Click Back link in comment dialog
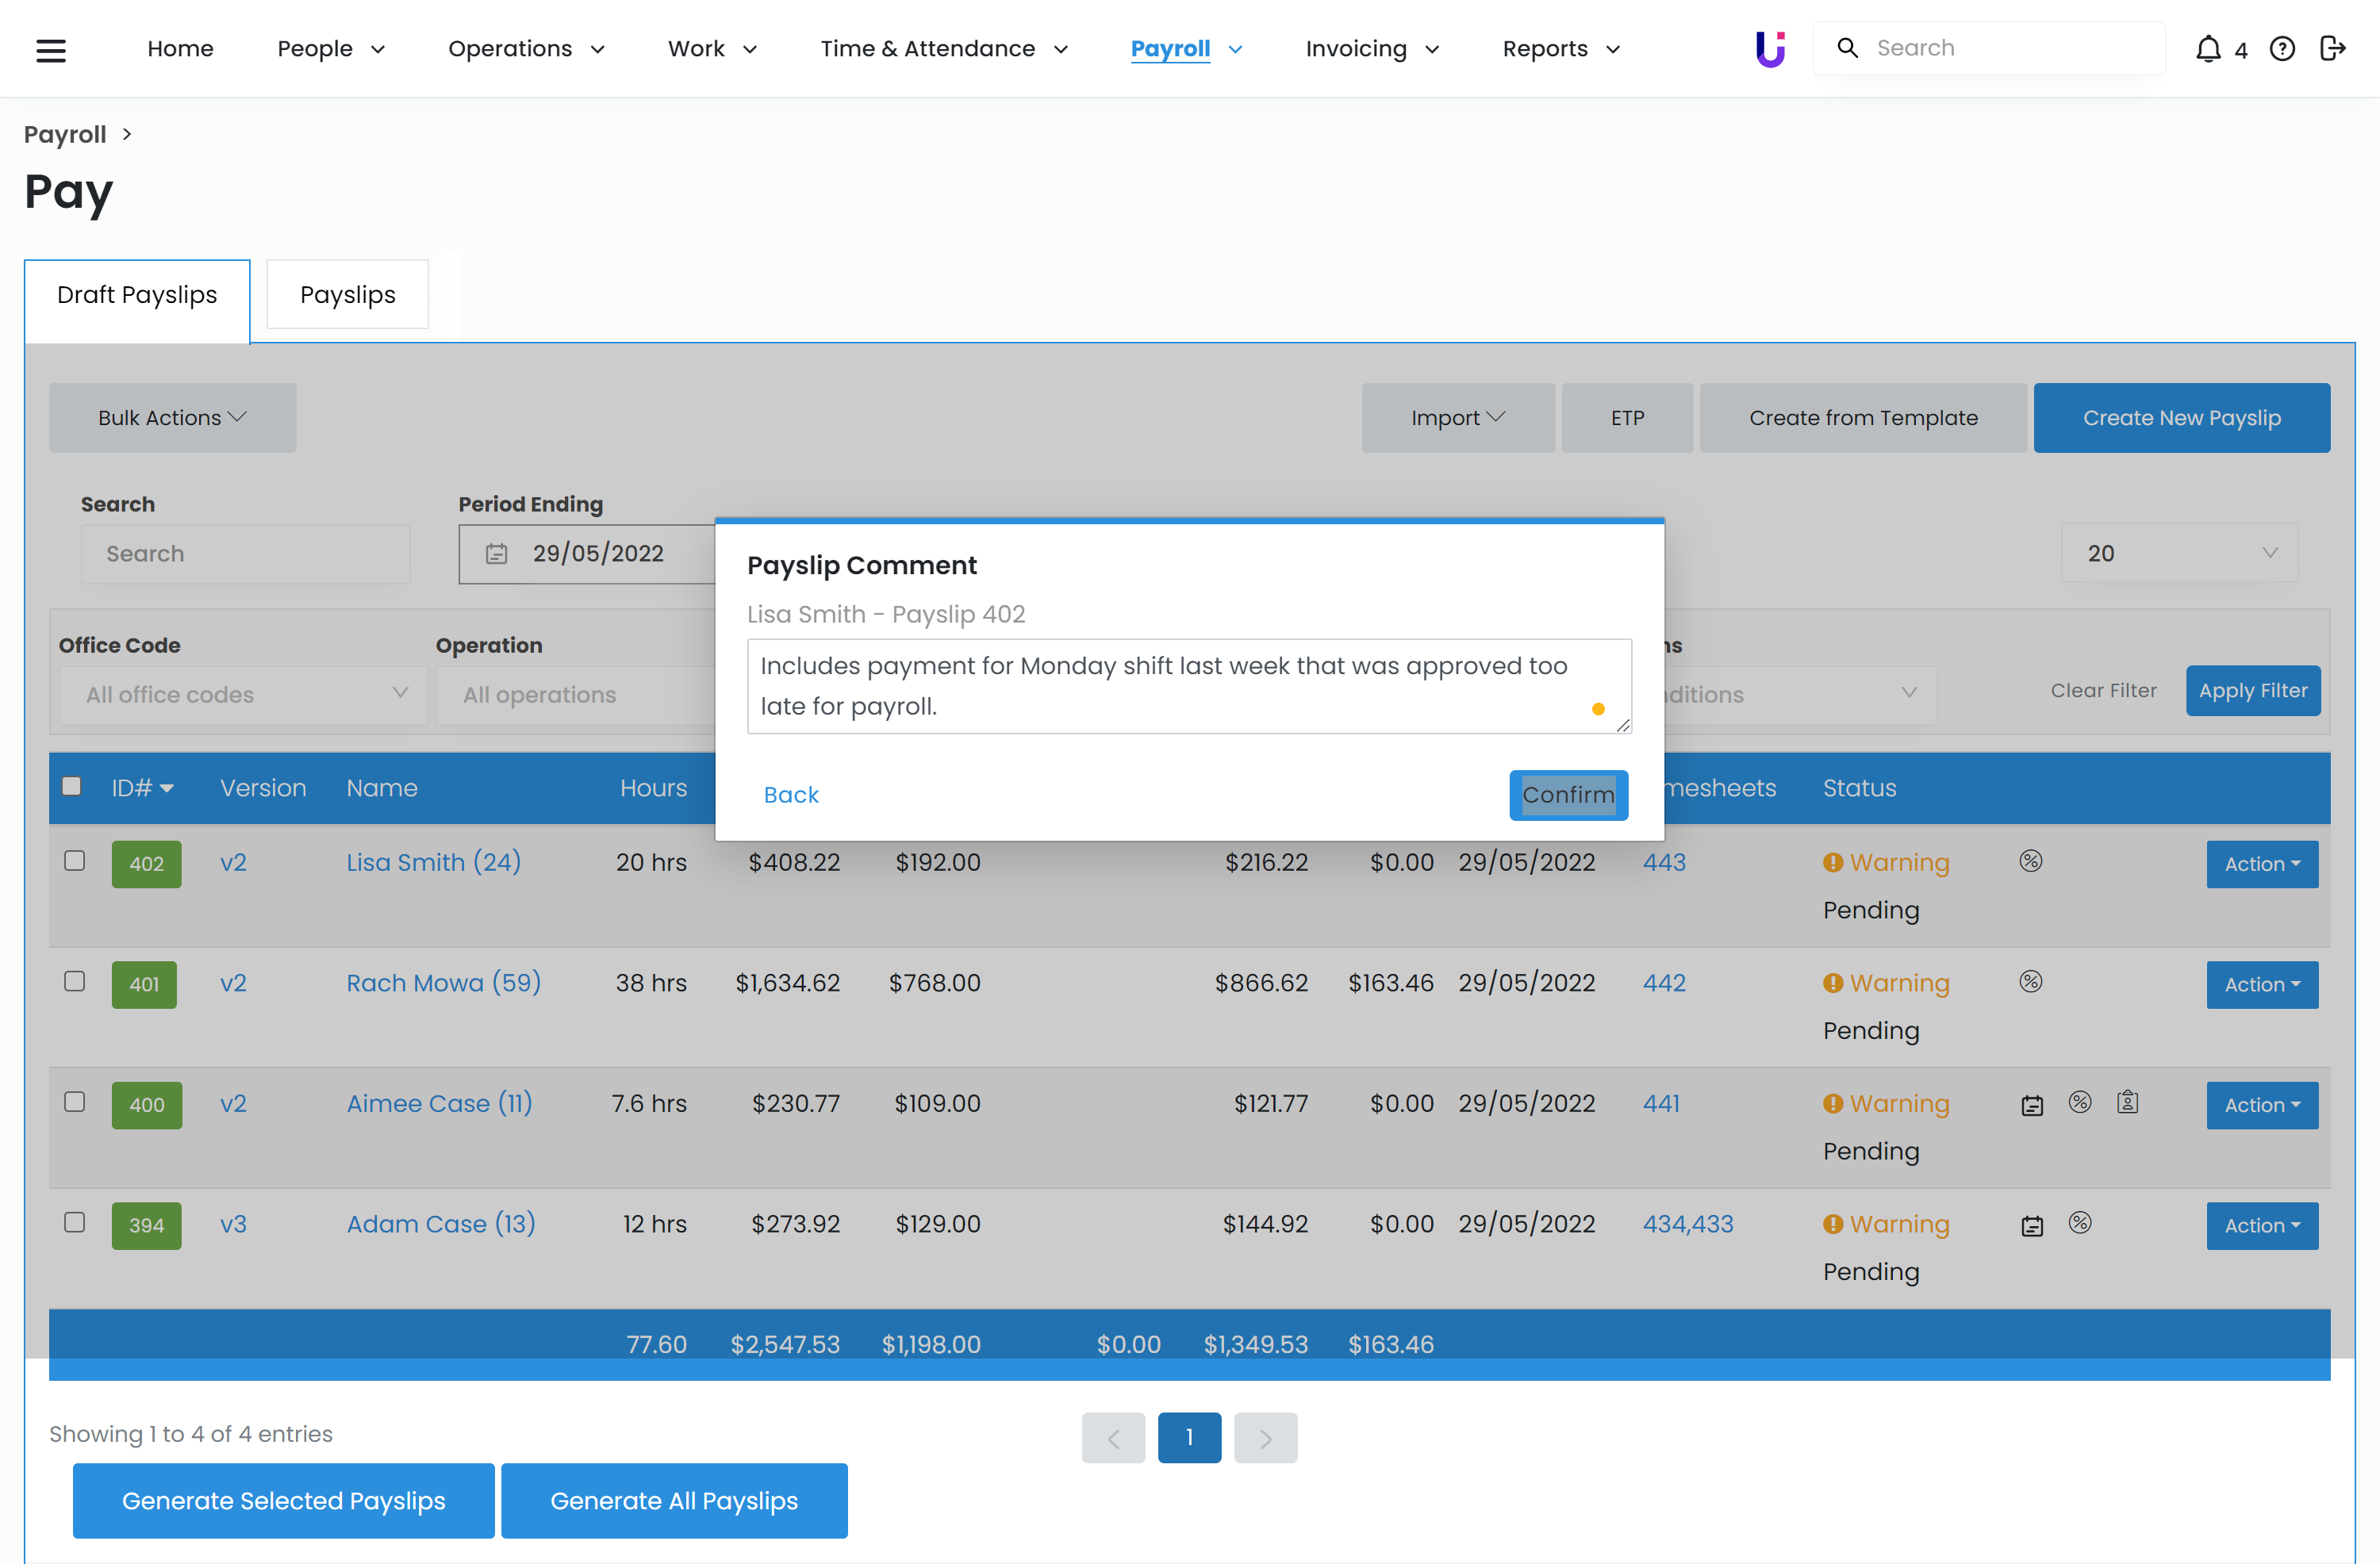 click(x=790, y=795)
